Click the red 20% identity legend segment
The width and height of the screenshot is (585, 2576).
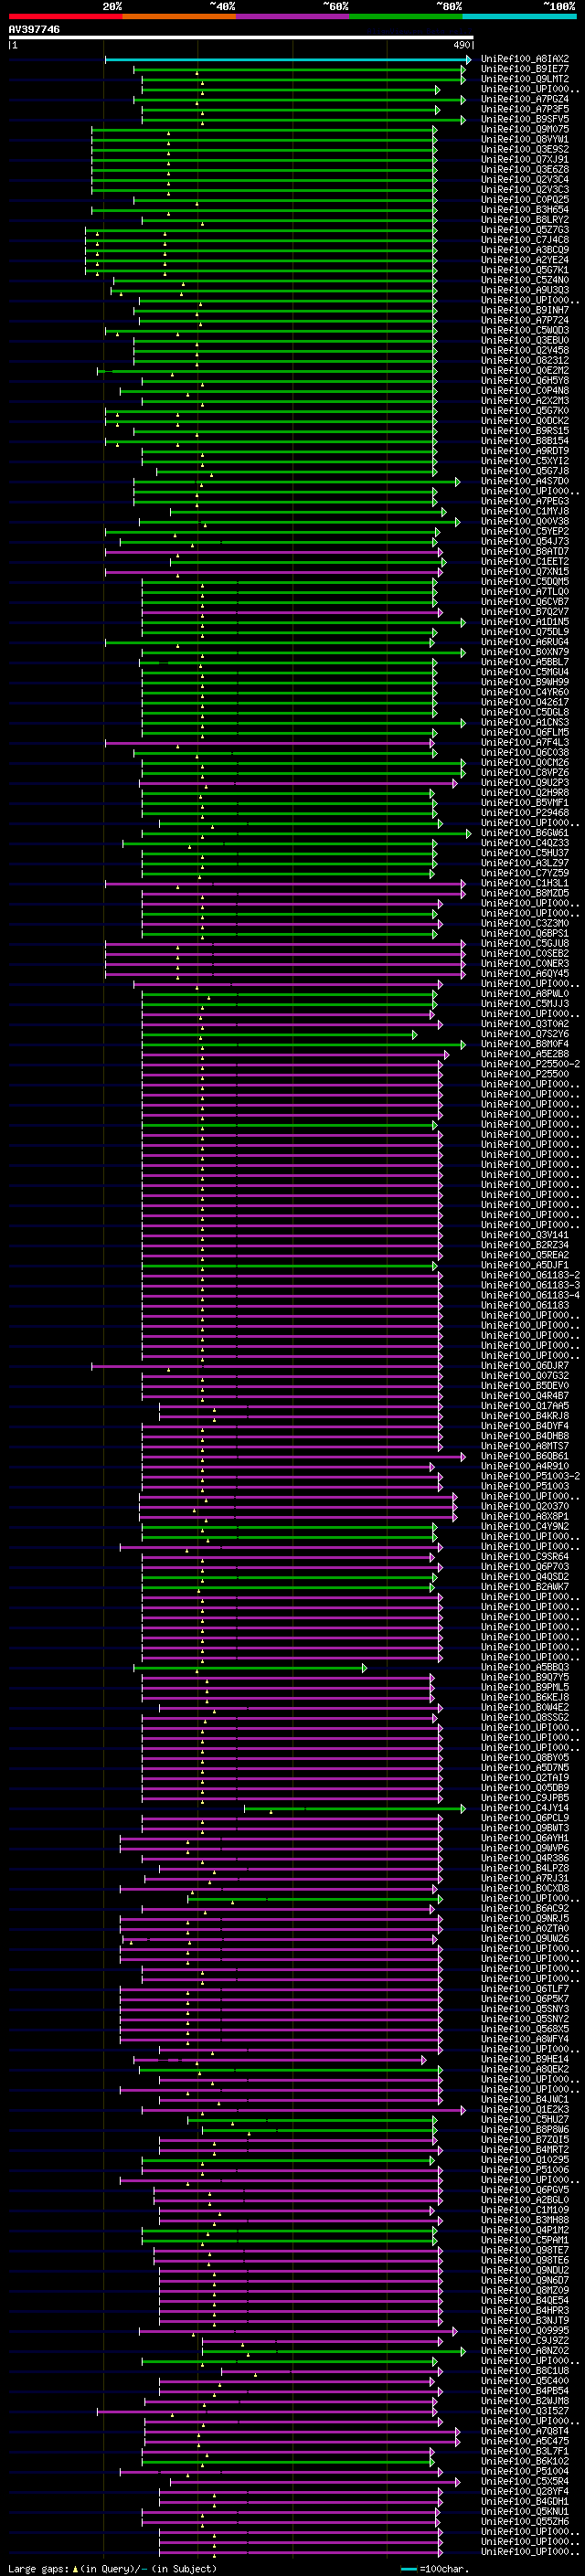66,16
